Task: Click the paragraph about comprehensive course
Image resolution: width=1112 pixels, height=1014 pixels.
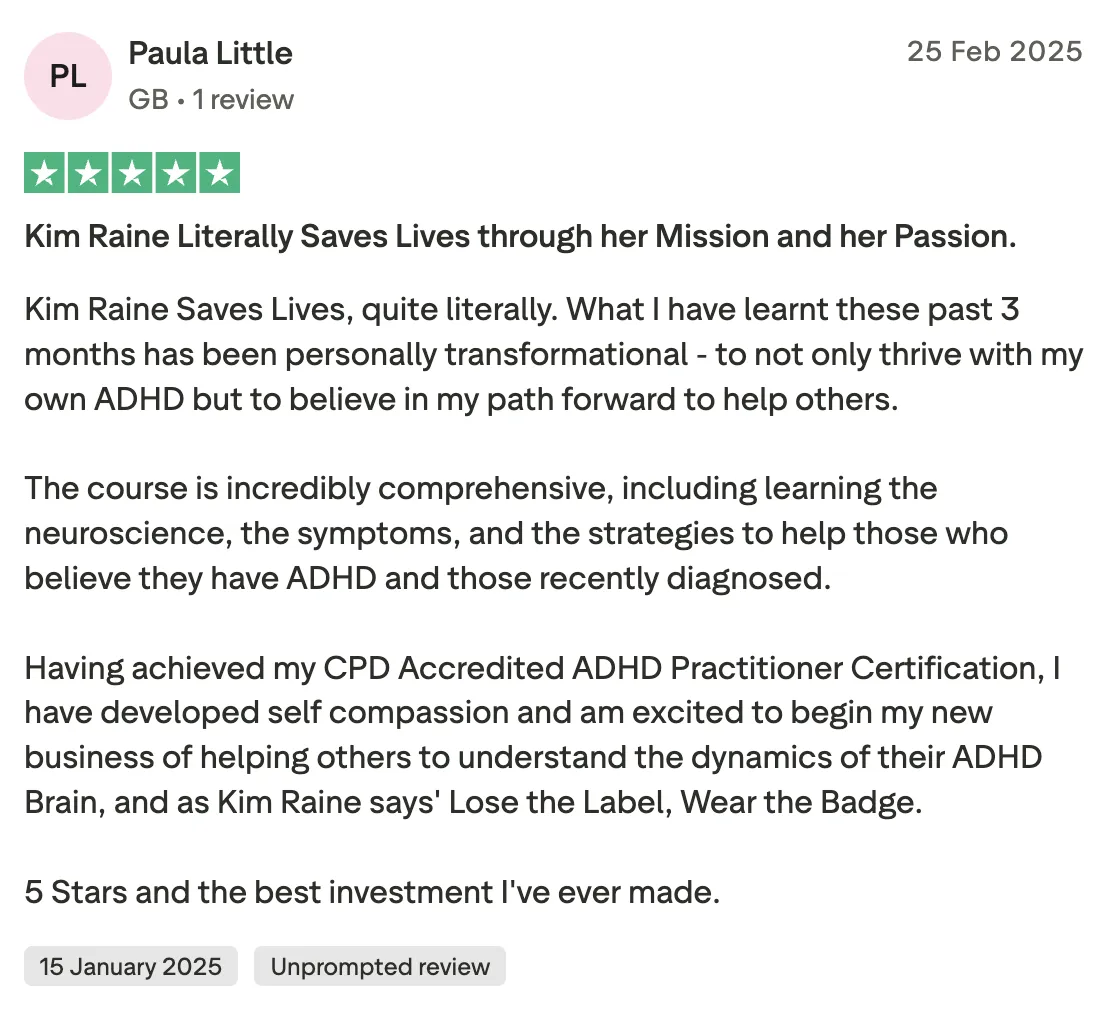Action: (516, 533)
